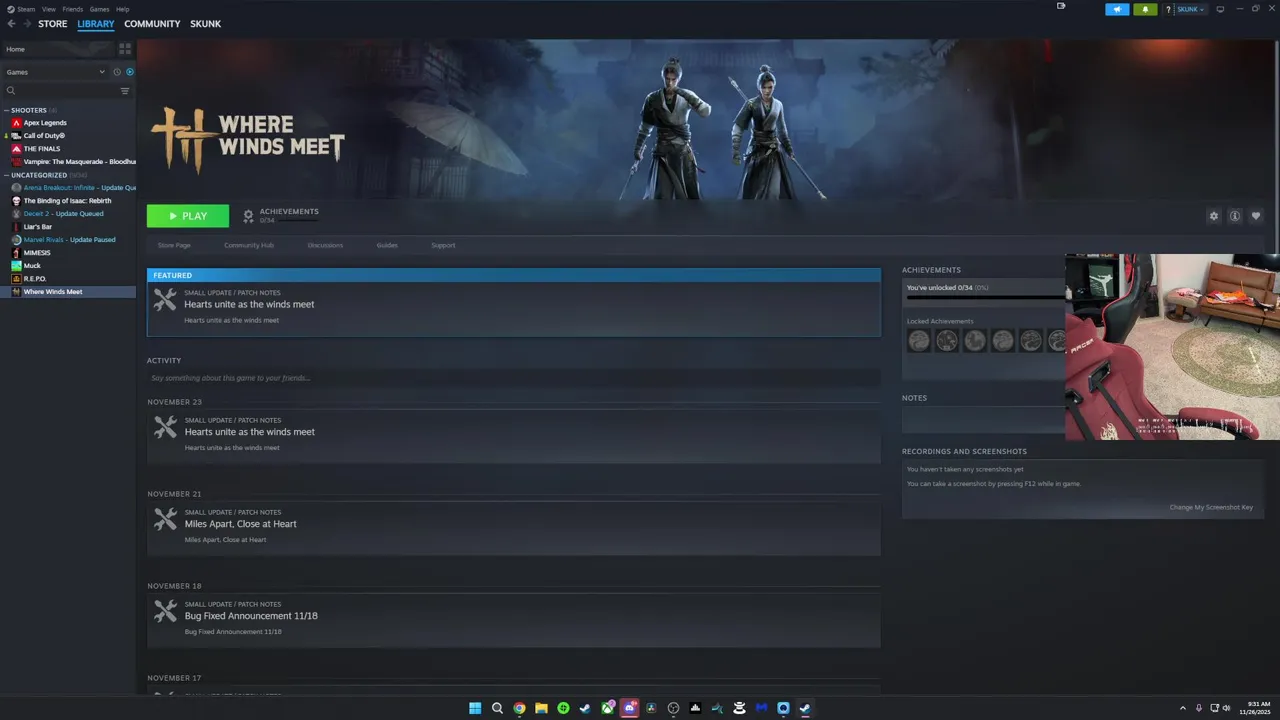Open the Help menu

point(122,9)
